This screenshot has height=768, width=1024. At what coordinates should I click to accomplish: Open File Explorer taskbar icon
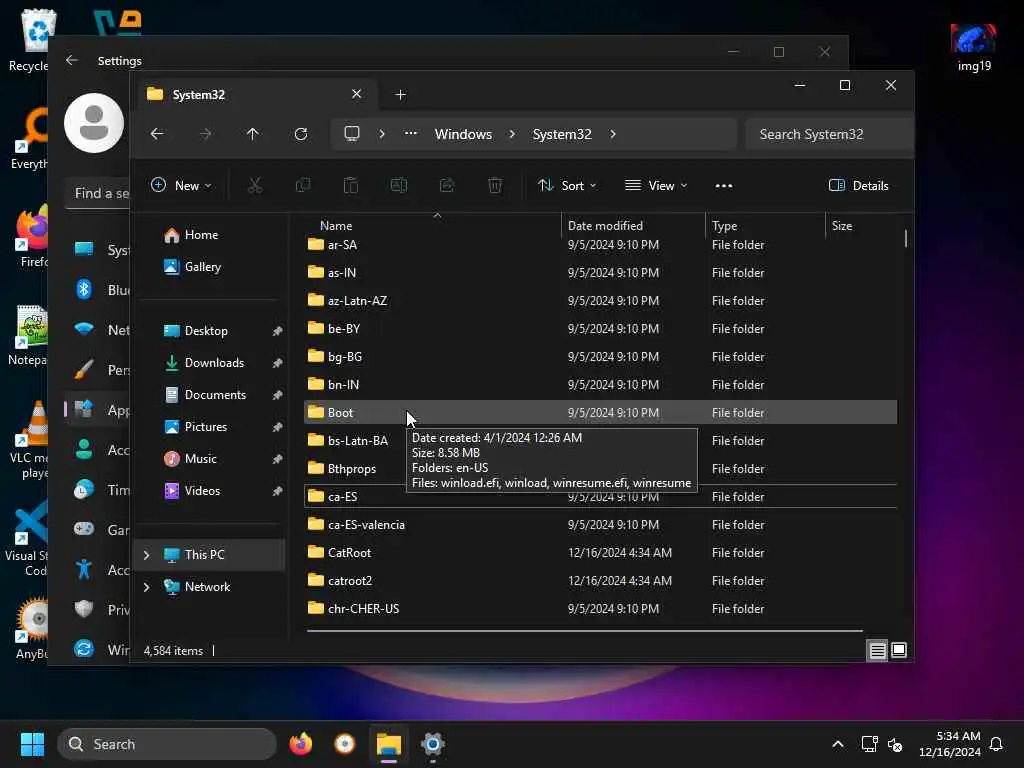point(389,744)
